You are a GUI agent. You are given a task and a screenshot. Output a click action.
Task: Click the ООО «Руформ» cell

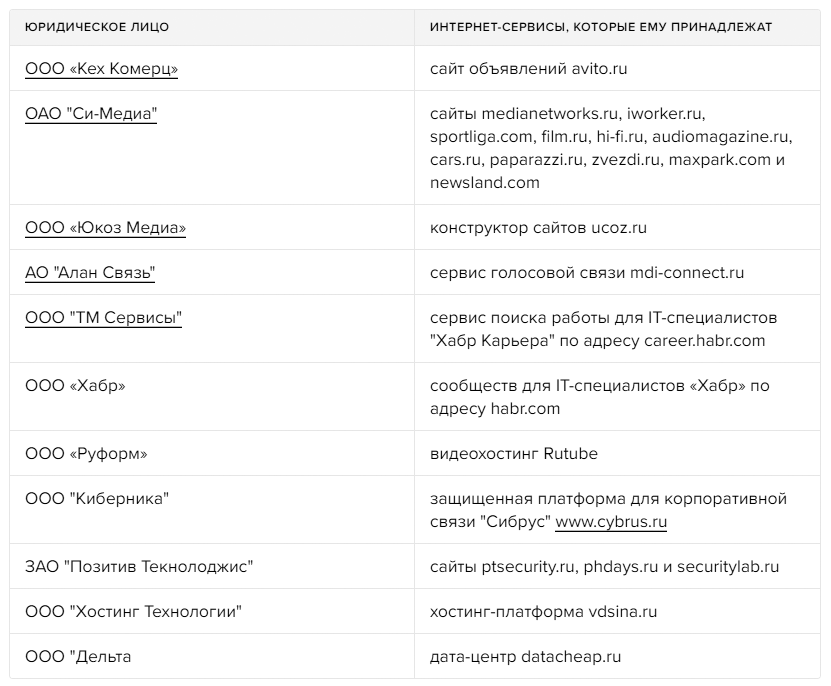point(86,454)
